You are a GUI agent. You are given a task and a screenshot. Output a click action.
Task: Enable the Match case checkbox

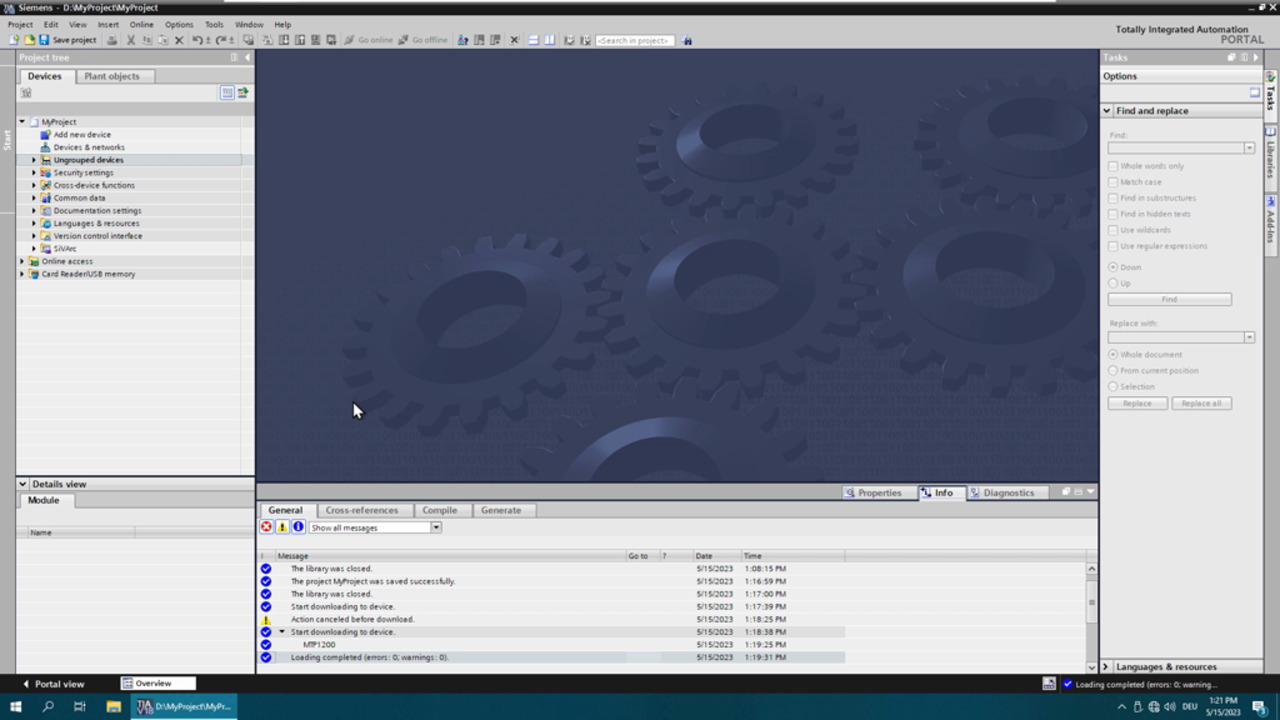(1113, 182)
